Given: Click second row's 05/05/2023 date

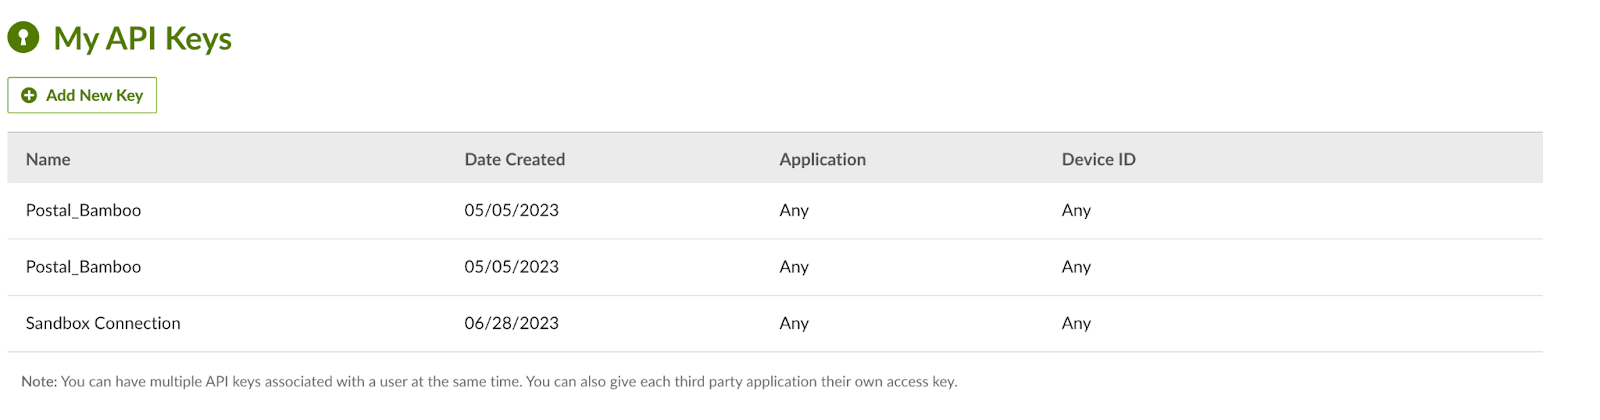Looking at the screenshot, I should (511, 267).
